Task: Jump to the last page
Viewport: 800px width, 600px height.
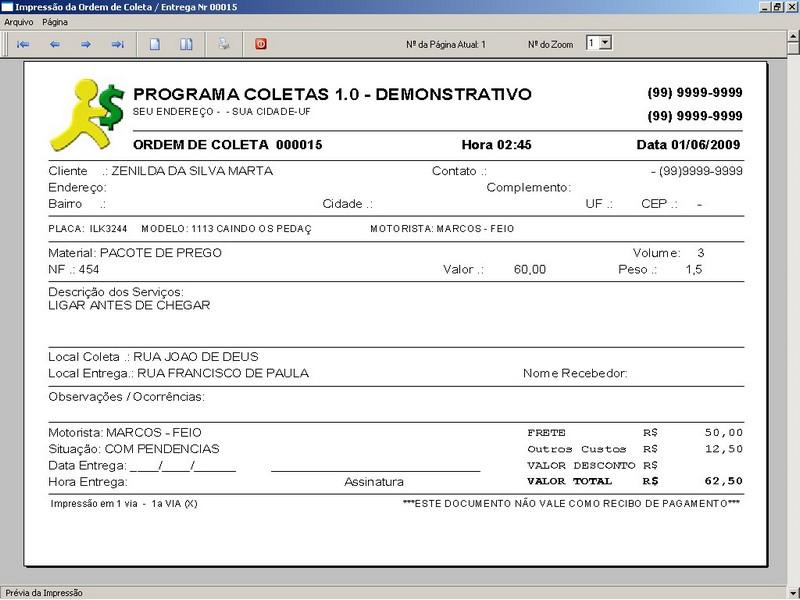Action: point(118,44)
